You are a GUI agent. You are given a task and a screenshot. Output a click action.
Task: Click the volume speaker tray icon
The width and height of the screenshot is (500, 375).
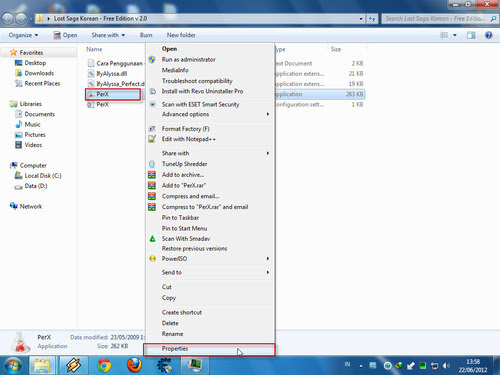coord(446,366)
